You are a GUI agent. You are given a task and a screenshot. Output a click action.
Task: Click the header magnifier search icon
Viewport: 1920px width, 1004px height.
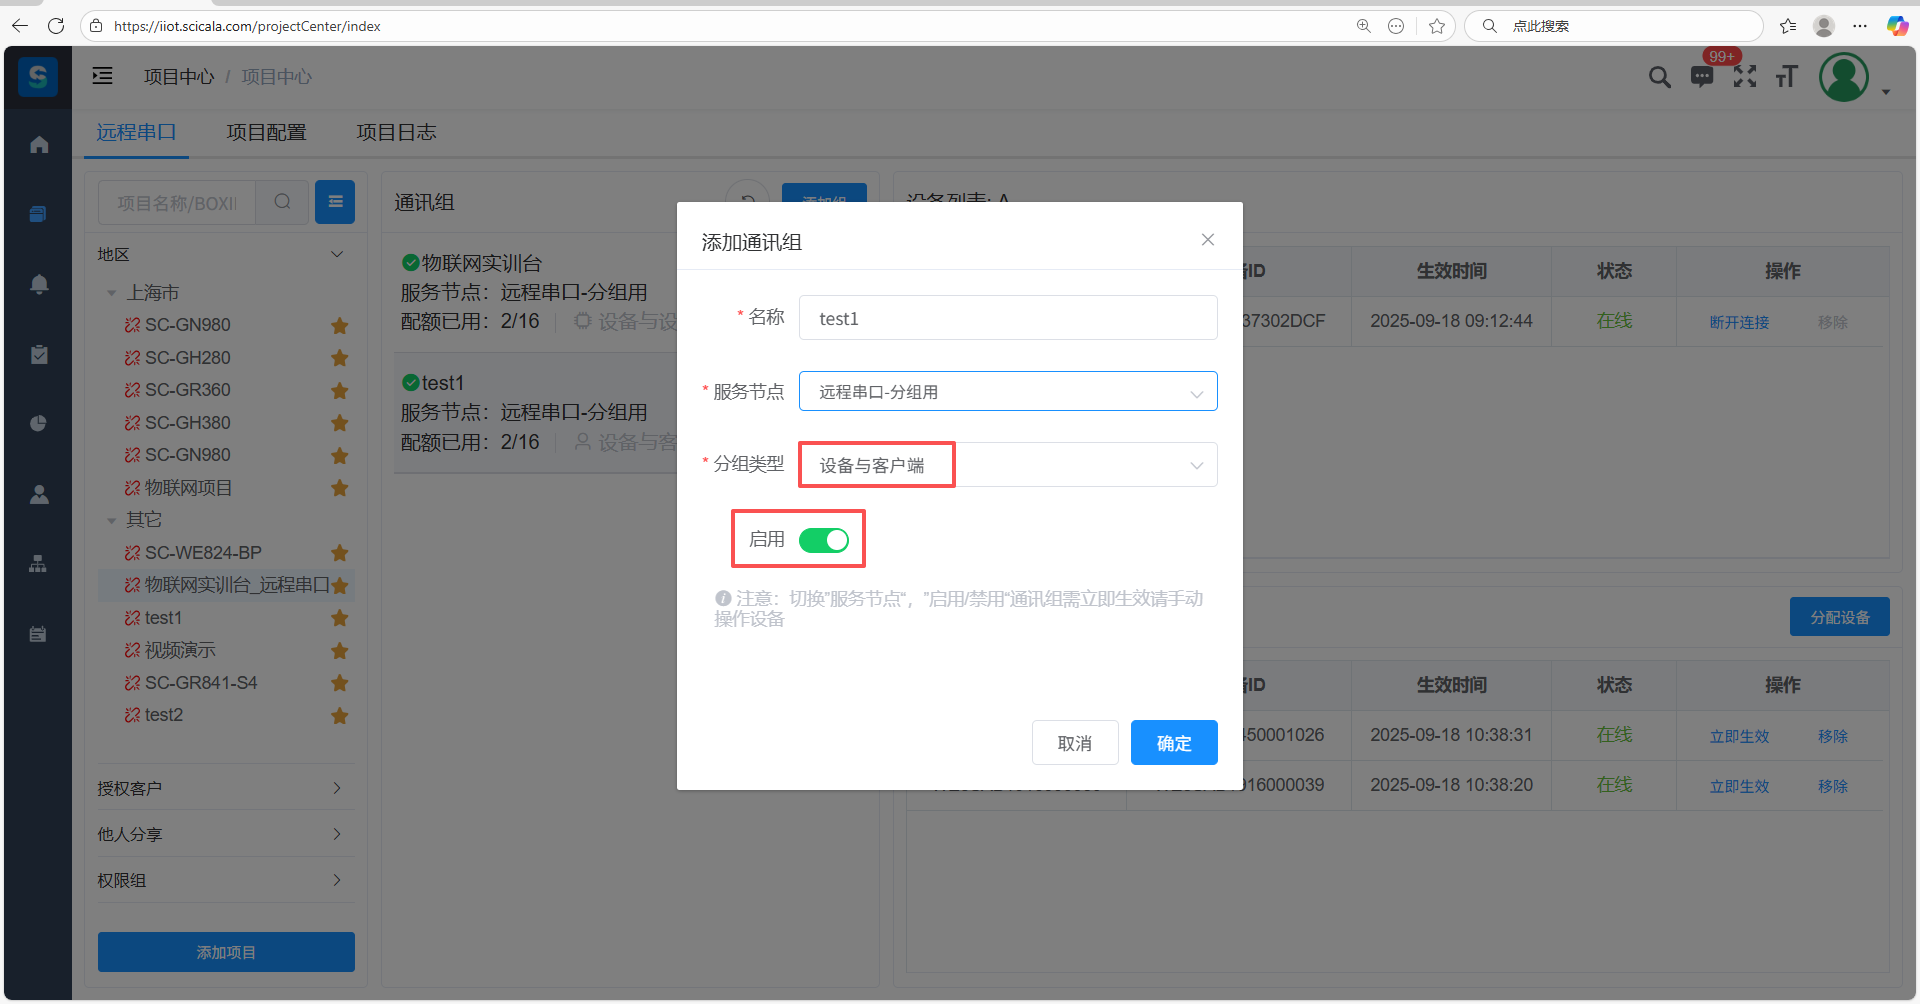[x=1659, y=77]
